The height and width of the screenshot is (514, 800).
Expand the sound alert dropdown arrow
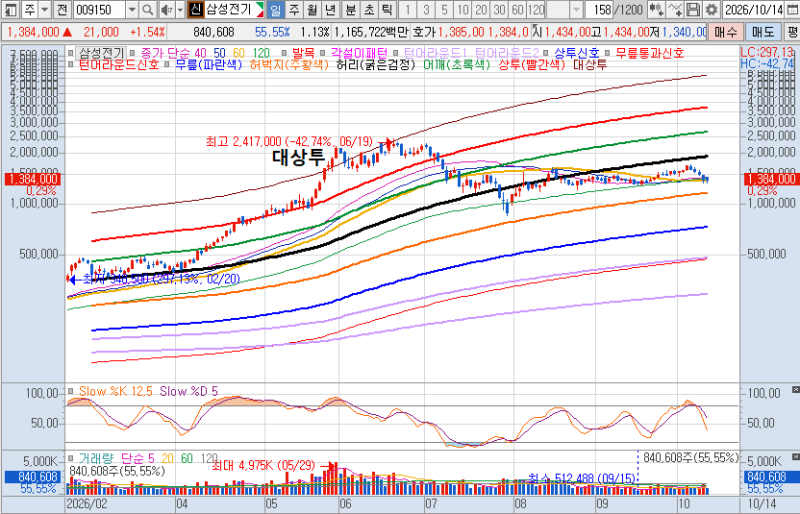(x=180, y=9)
